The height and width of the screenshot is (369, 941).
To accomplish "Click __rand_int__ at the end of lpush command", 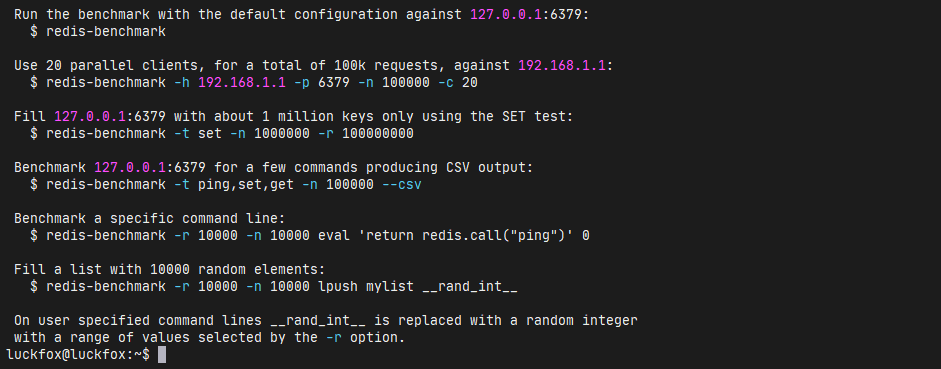I will pyautogui.click(x=470, y=287).
